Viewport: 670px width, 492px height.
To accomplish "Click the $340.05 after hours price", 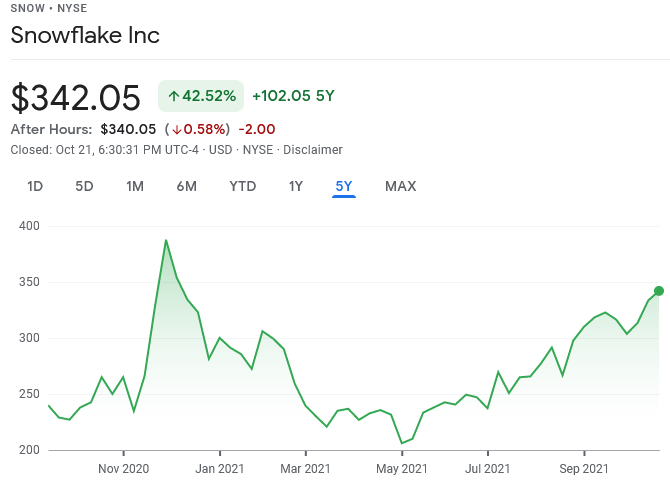I will tap(128, 129).
